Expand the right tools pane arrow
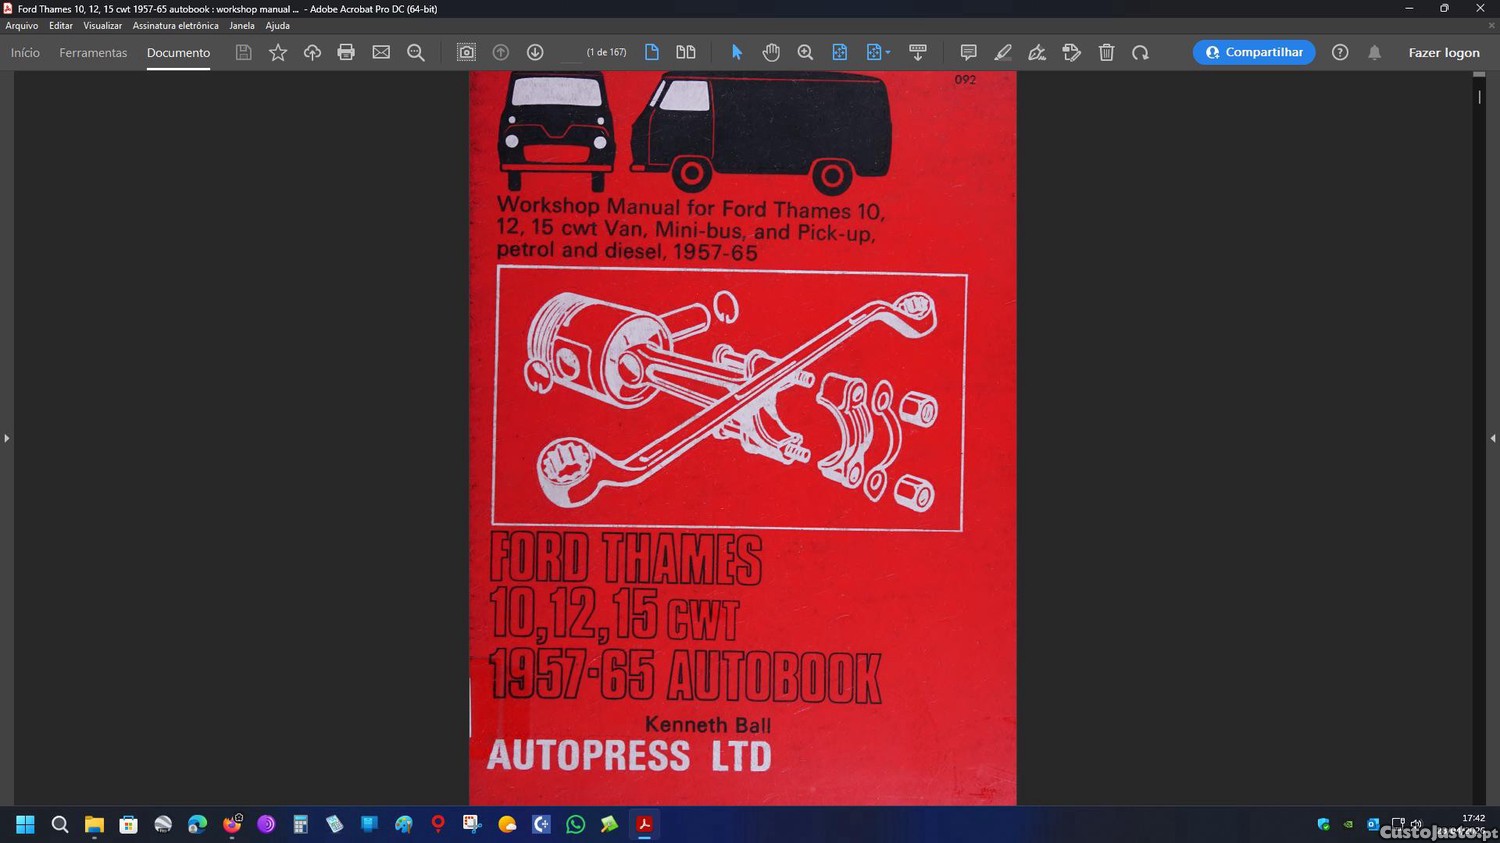Image resolution: width=1500 pixels, height=843 pixels. [1492, 438]
